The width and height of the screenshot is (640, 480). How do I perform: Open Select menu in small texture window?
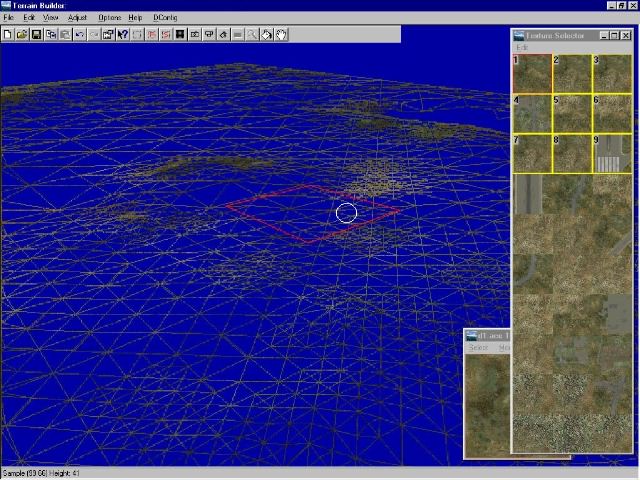click(x=479, y=348)
